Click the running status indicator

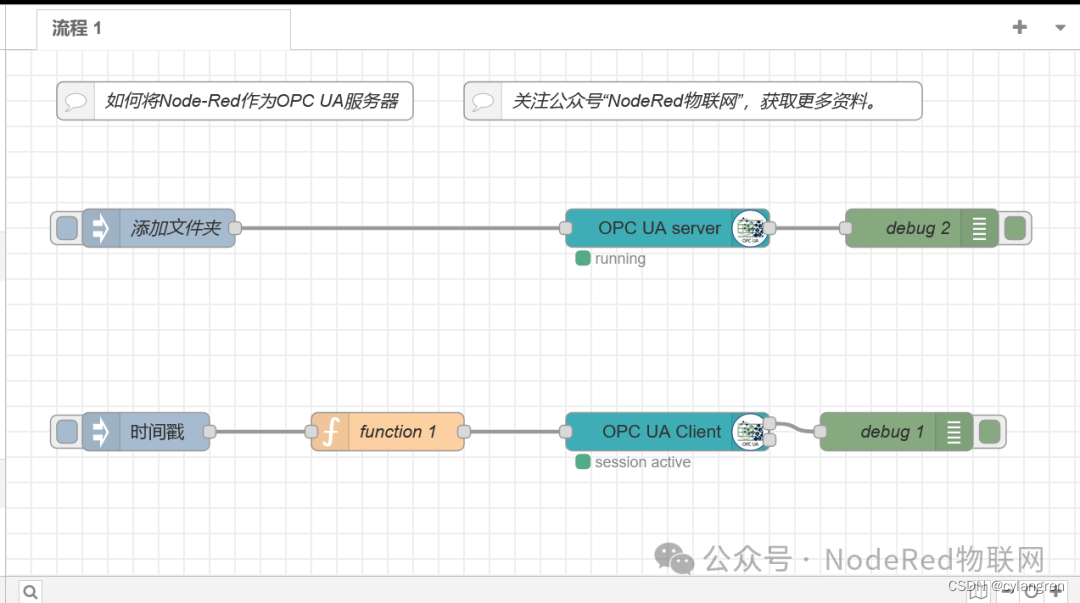pos(583,258)
